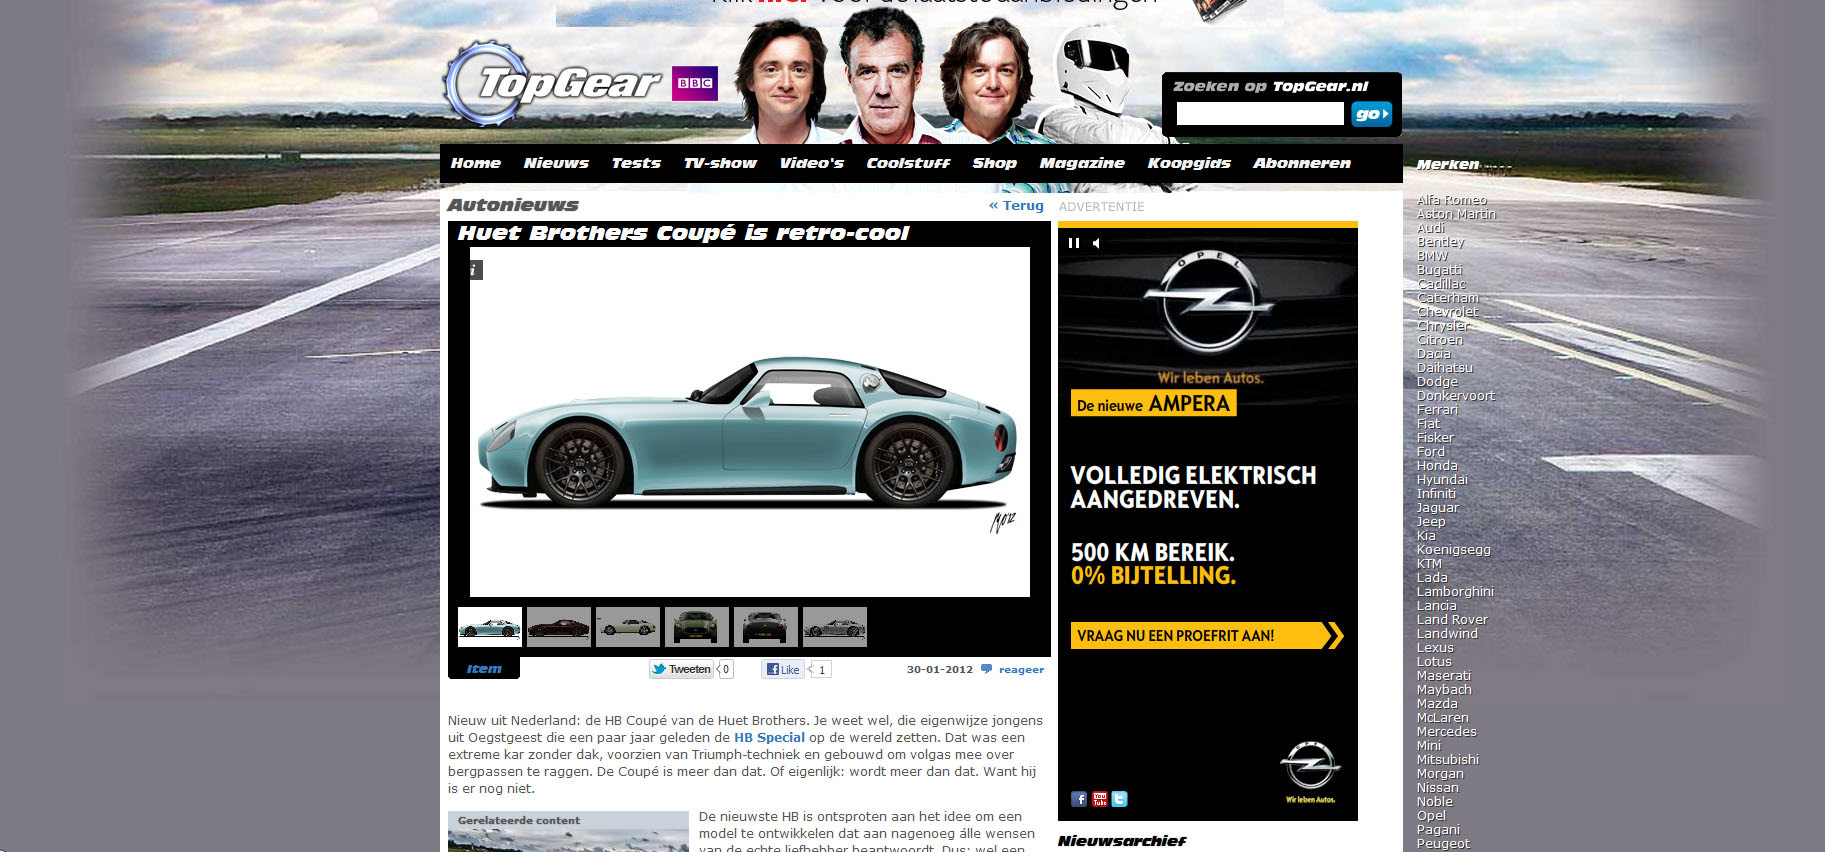Image resolution: width=1825 pixels, height=852 pixels.
Task: Click the Tweeten button
Action: (681, 669)
